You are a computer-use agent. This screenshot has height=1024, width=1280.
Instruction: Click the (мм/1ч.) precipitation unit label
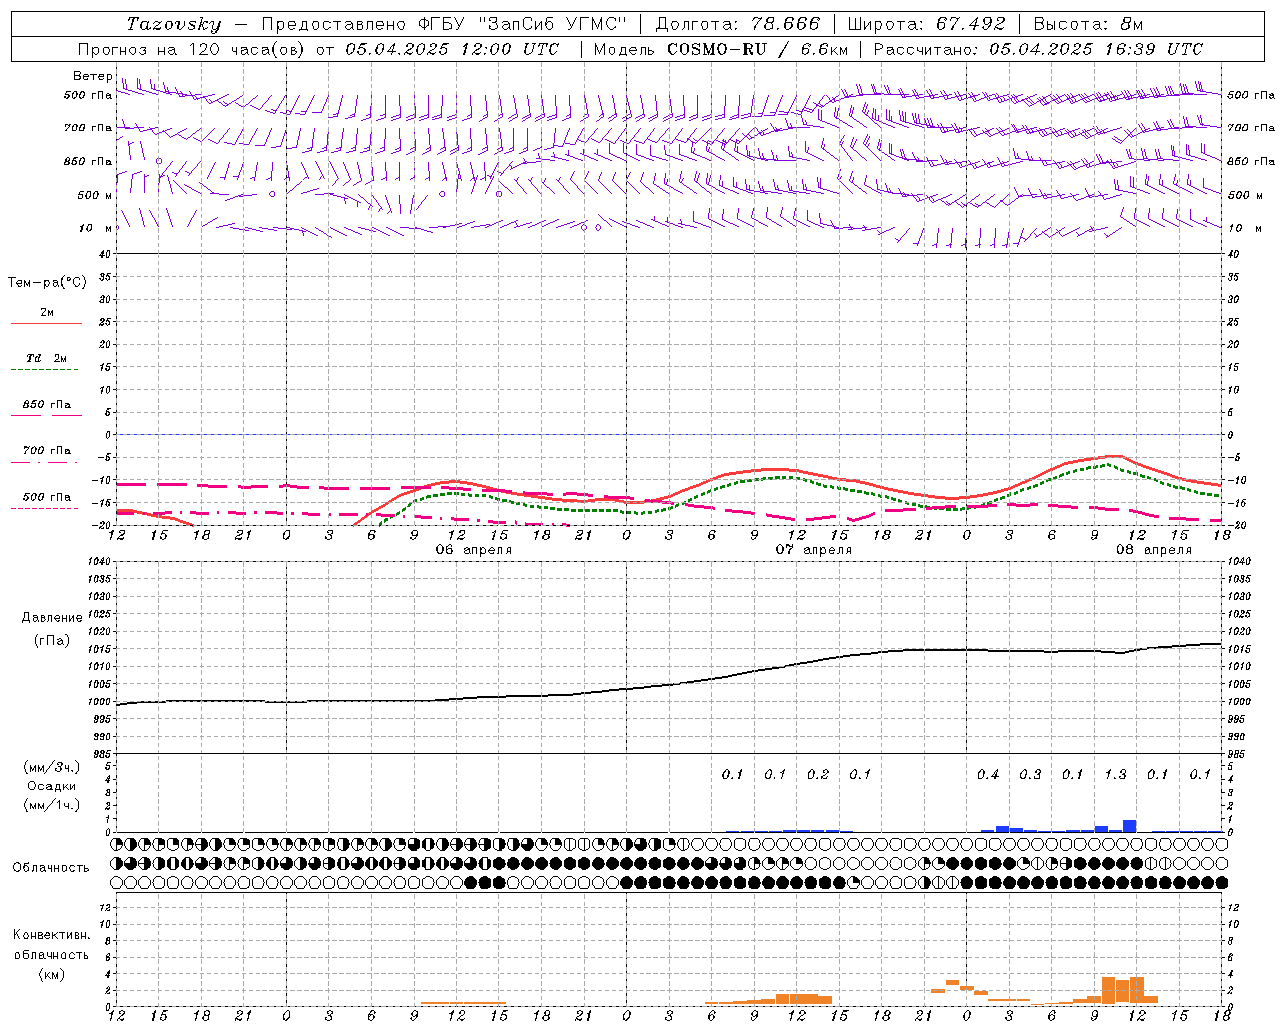point(52,805)
